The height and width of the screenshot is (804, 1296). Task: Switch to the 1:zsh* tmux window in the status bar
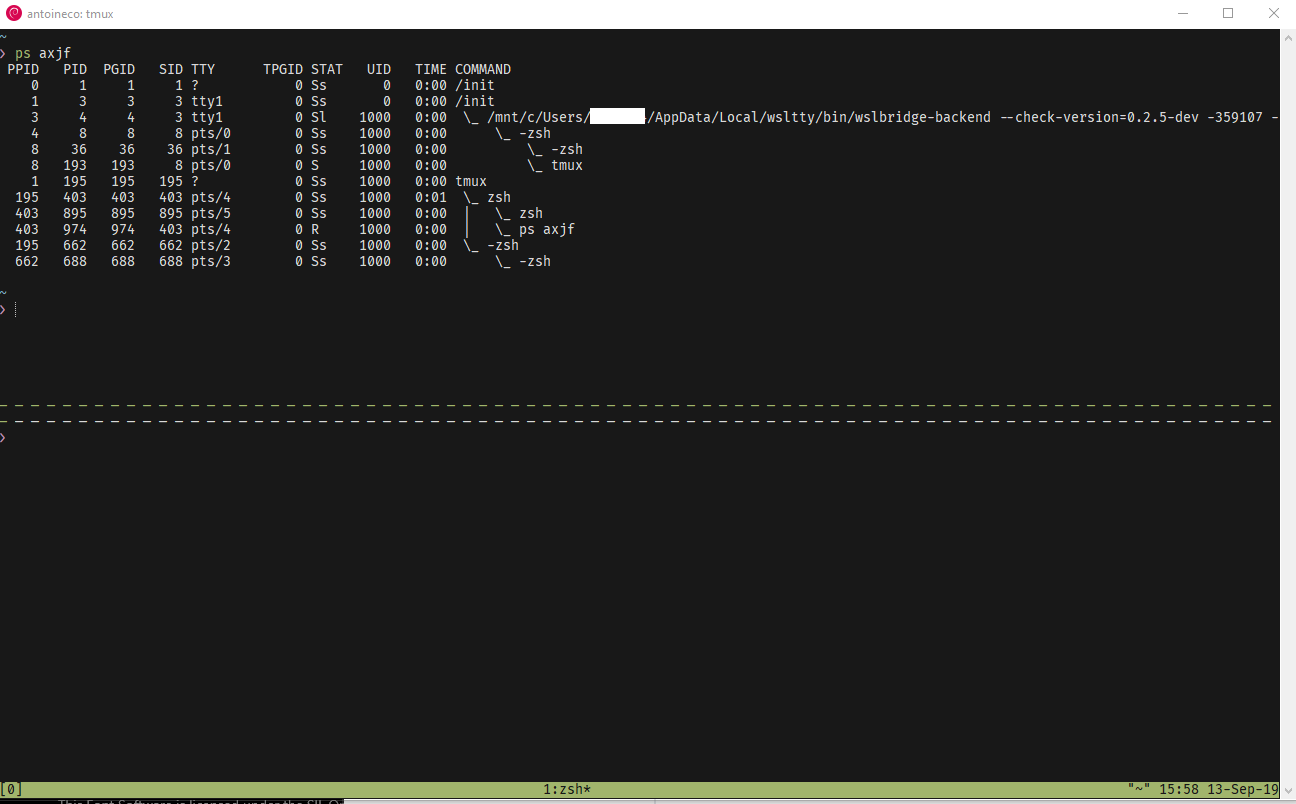(565, 789)
